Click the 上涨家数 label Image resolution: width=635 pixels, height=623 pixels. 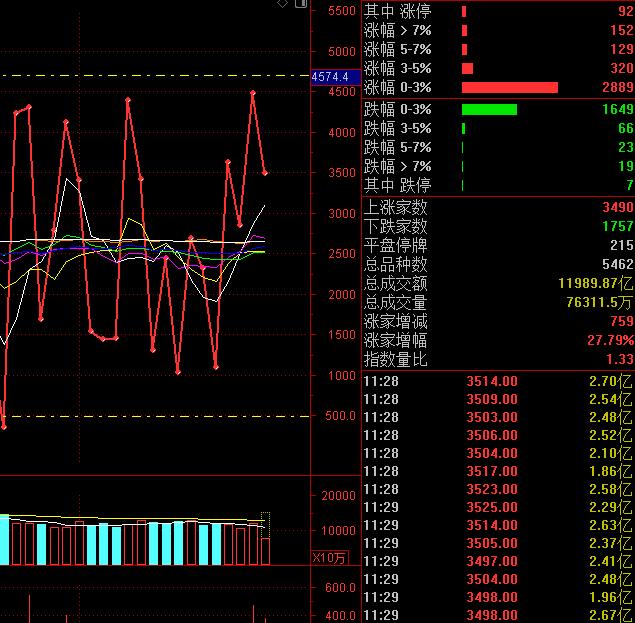coord(395,207)
